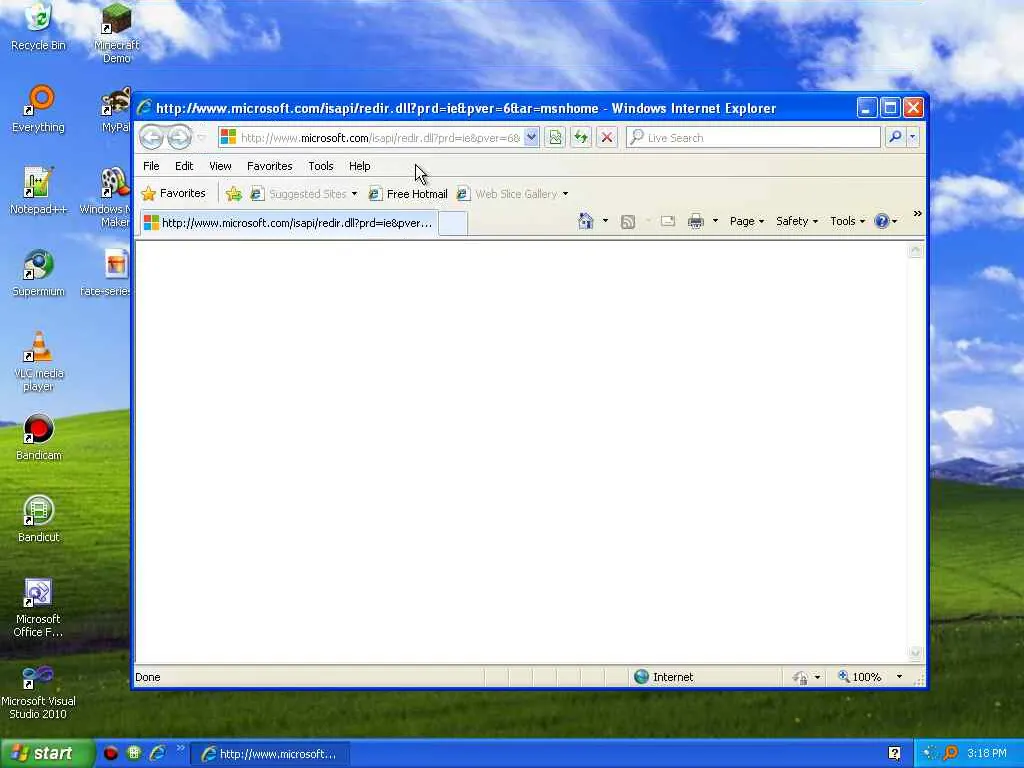1024x768 pixels.
Task: Open the Tools command bar dropdown
Action: point(847,221)
